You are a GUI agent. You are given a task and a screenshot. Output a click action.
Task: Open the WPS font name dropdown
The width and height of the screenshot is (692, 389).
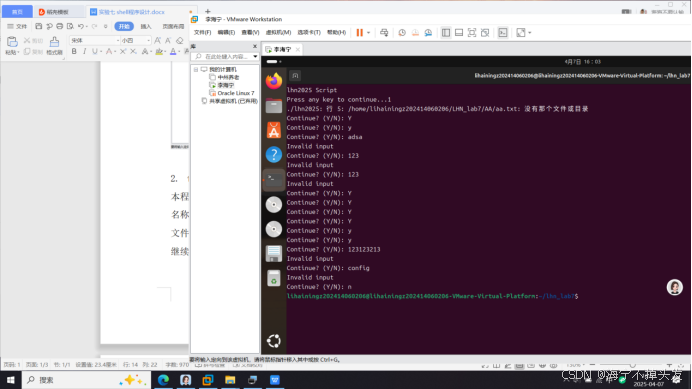(x=117, y=41)
